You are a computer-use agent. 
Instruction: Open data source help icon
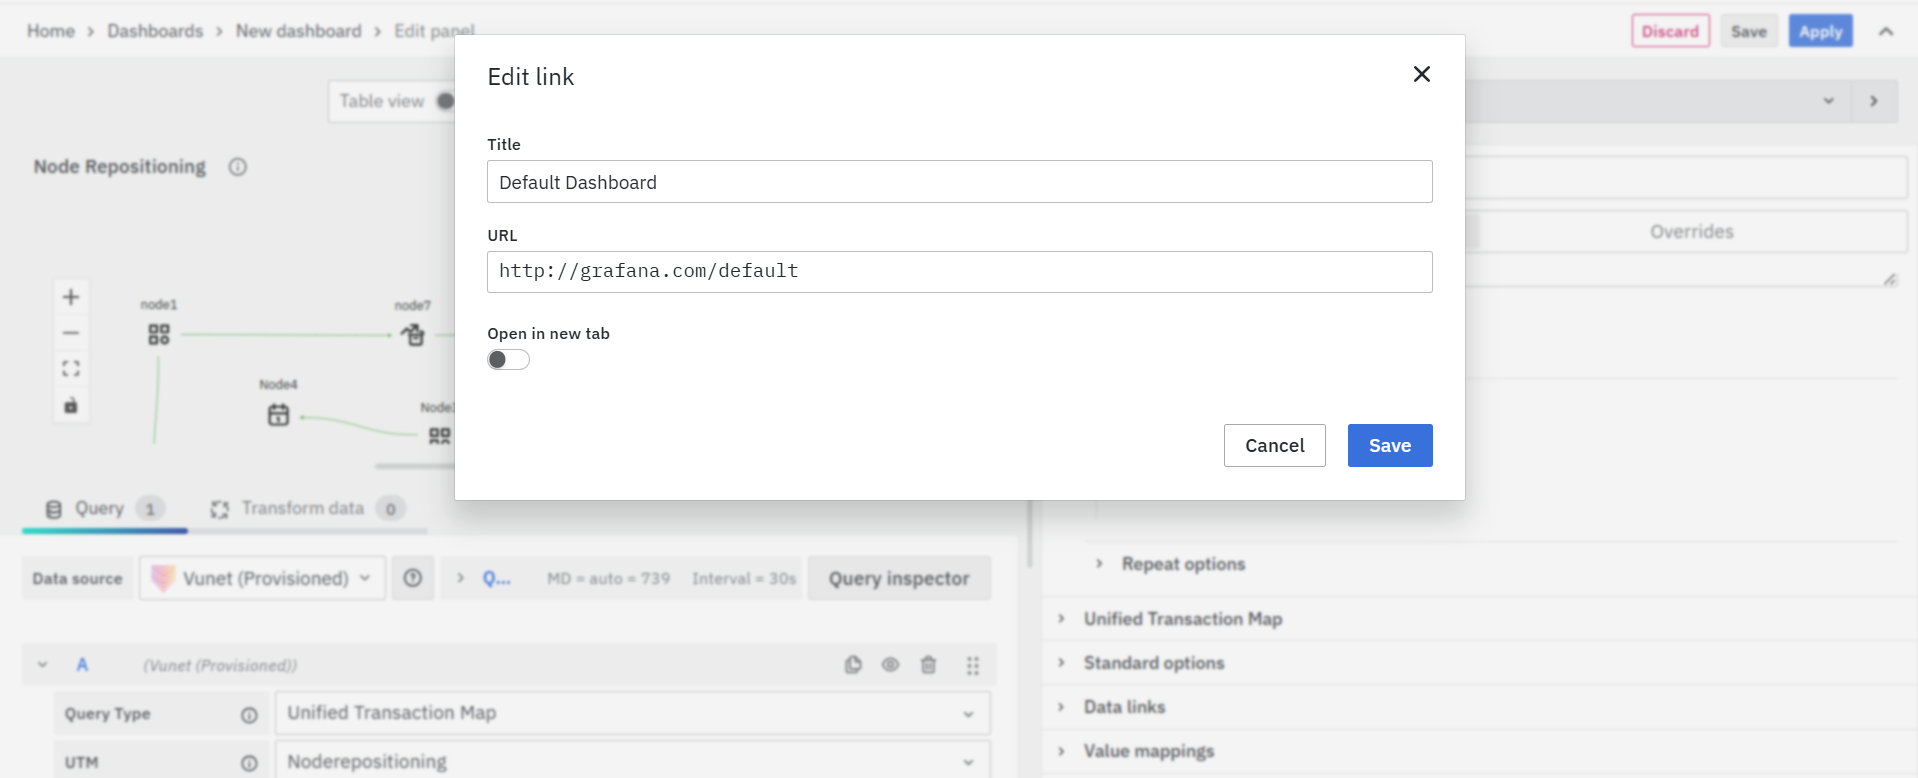pos(413,578)
